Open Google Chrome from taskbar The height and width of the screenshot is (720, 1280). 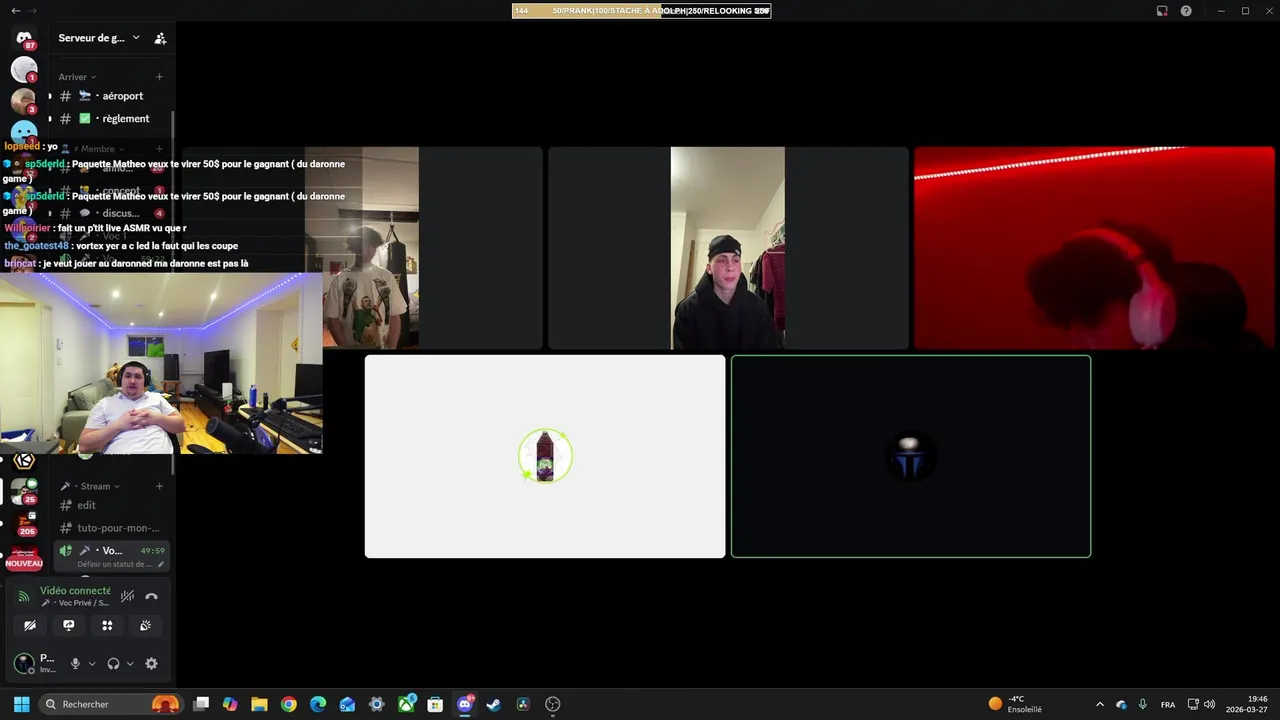(x=289, y=704)
